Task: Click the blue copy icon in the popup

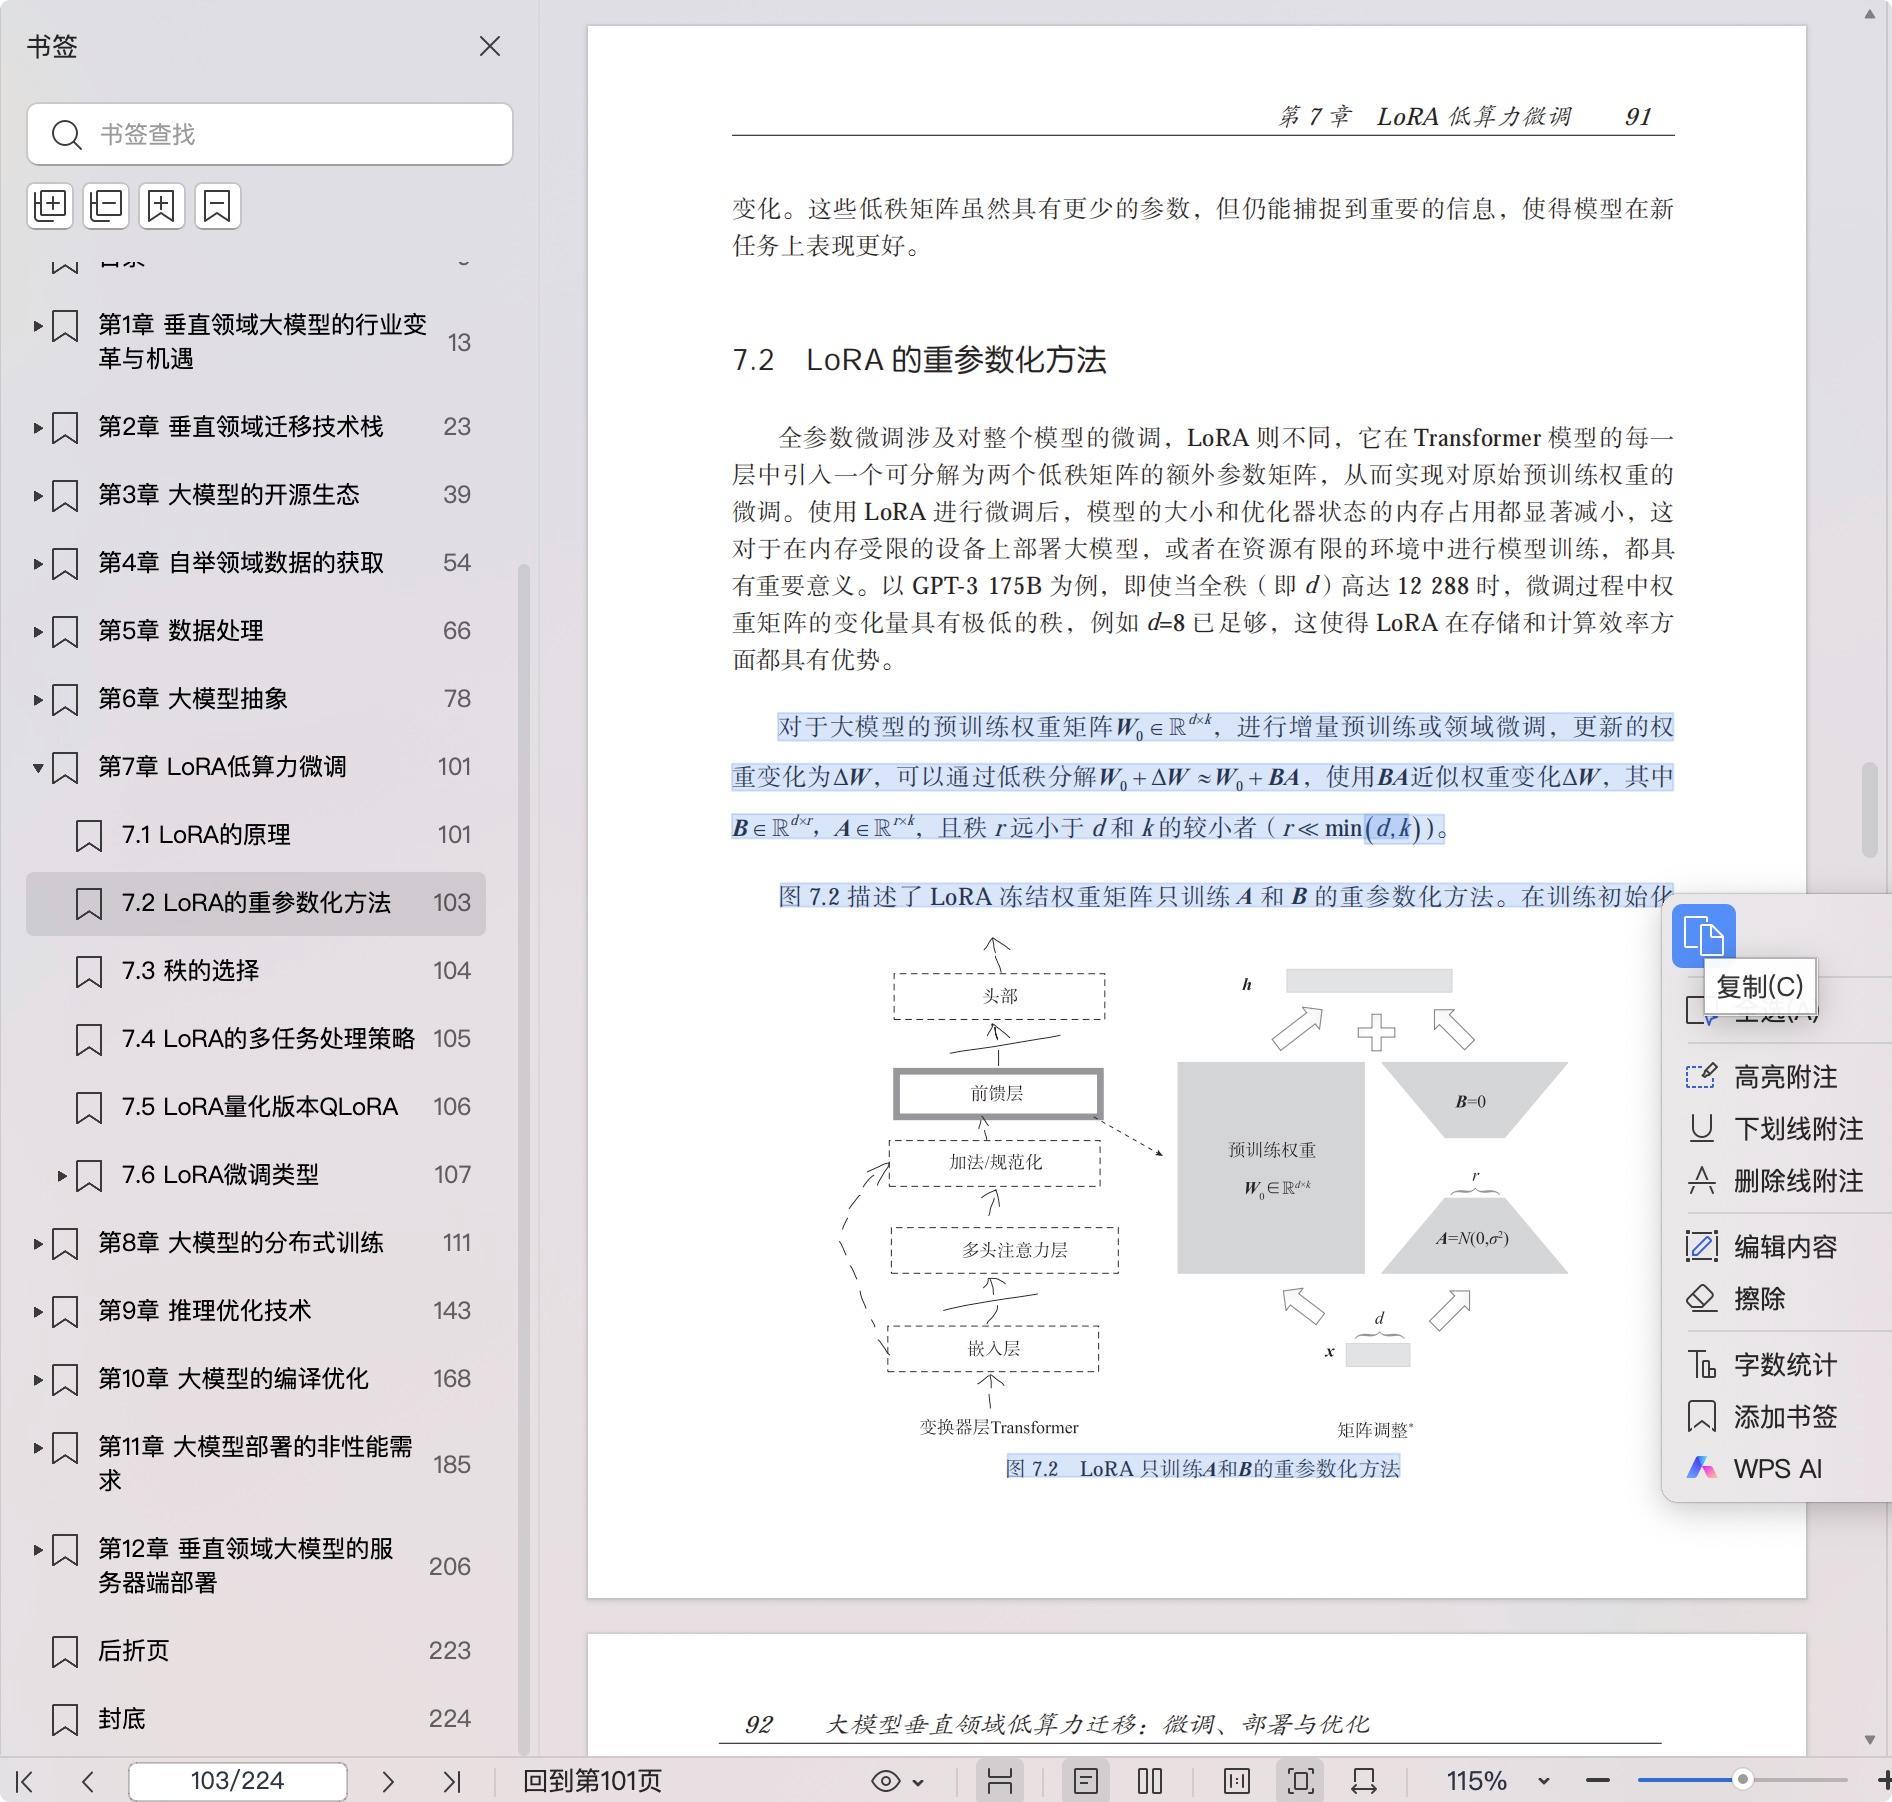Action: (1703, 936)
